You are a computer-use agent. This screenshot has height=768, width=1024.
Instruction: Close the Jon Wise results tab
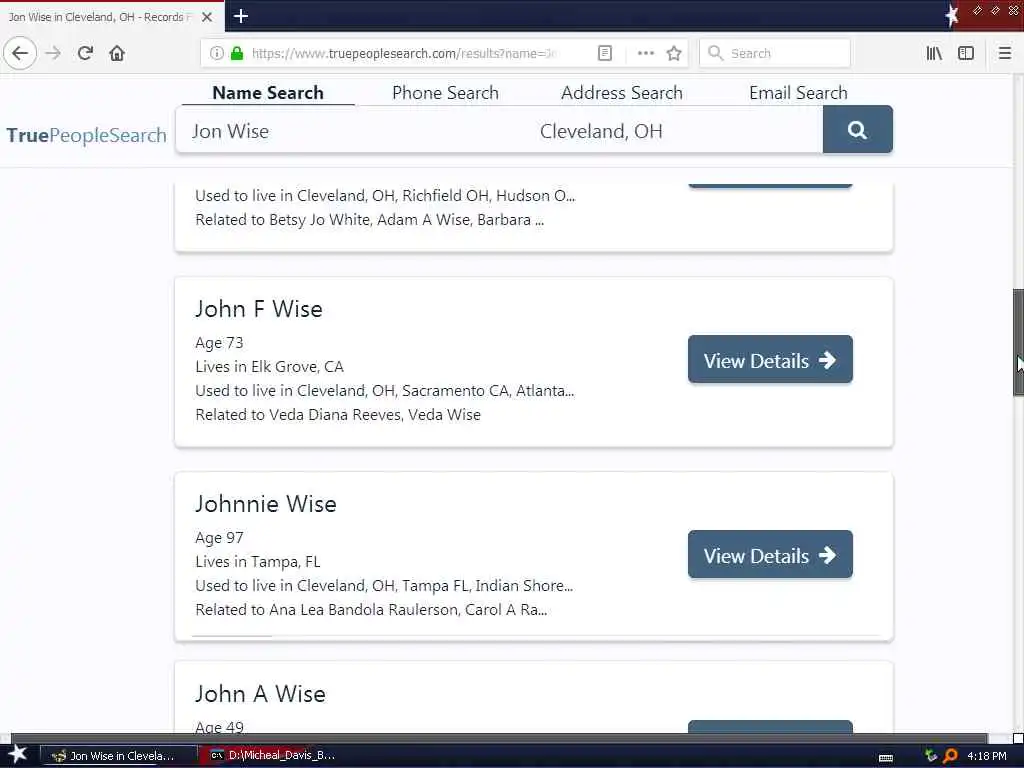coord(207,17)
